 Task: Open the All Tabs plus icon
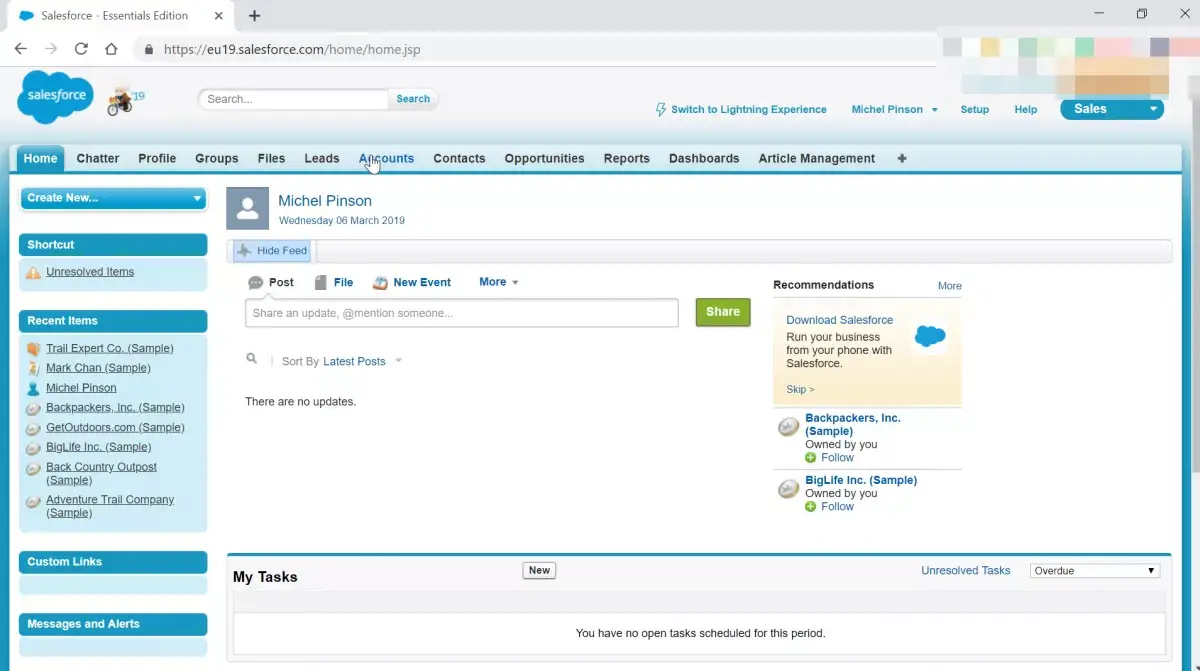tap(902, 158)
